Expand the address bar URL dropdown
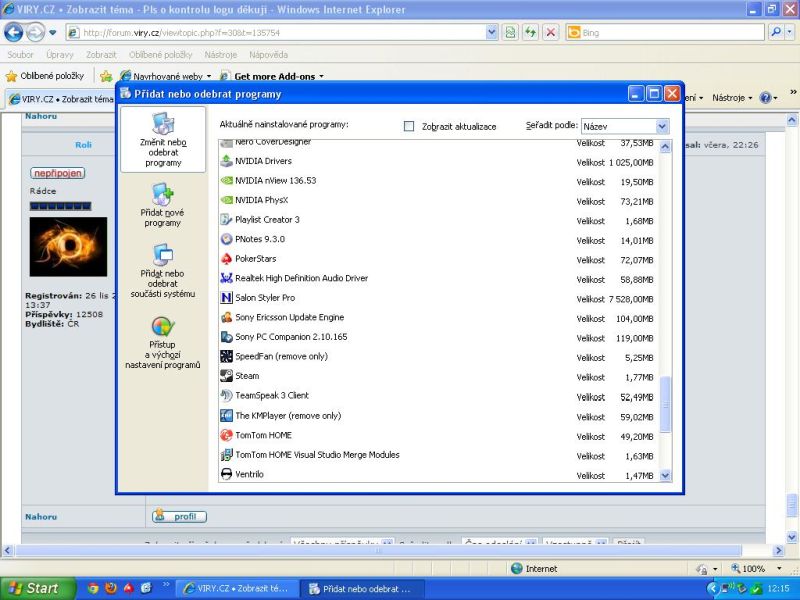 (491, 33)
